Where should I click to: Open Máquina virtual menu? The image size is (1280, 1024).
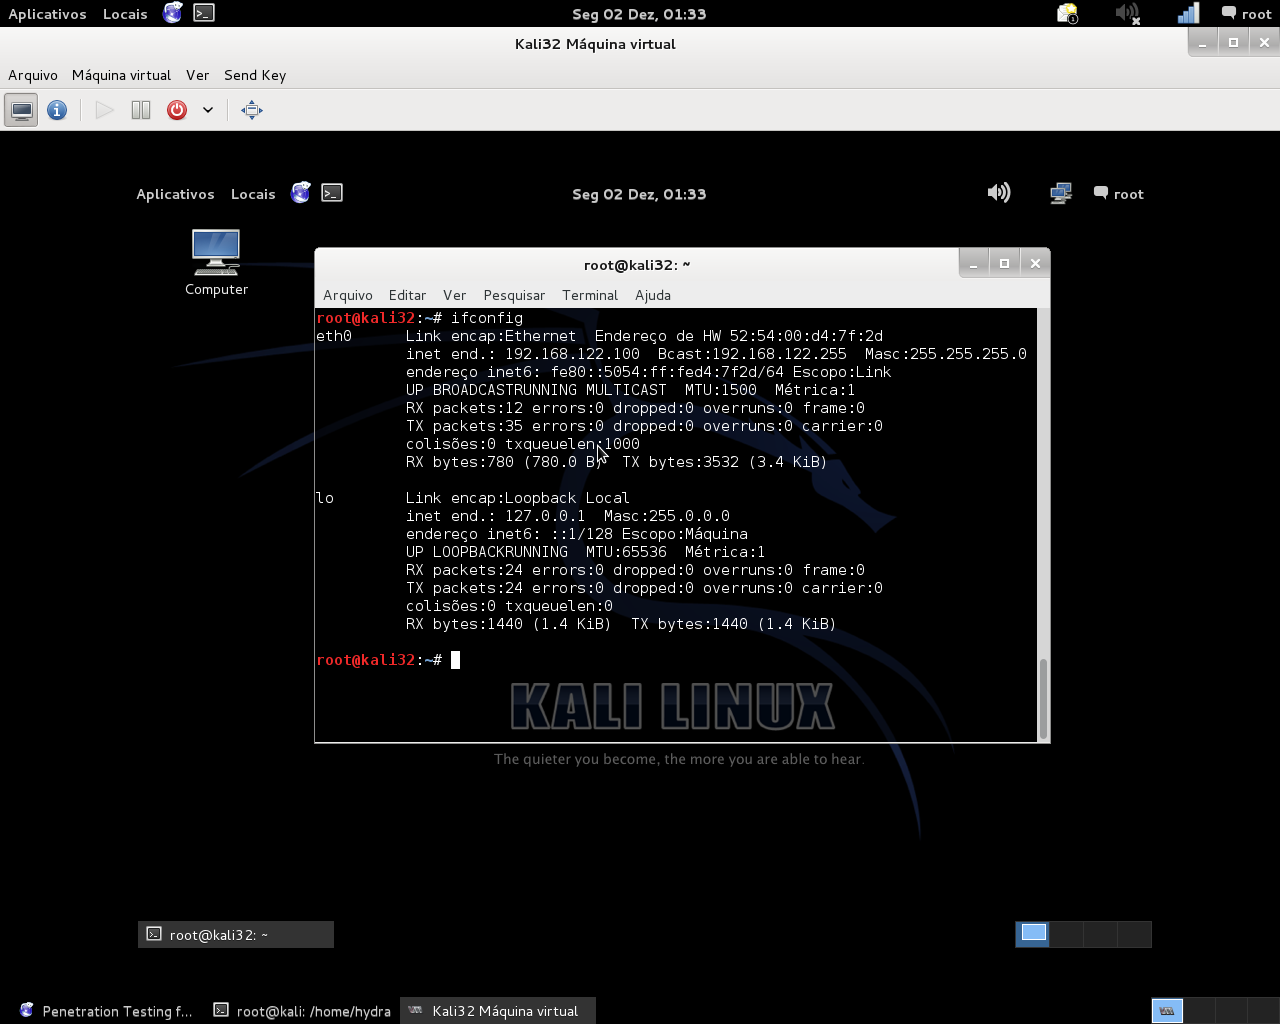[121, 75]
